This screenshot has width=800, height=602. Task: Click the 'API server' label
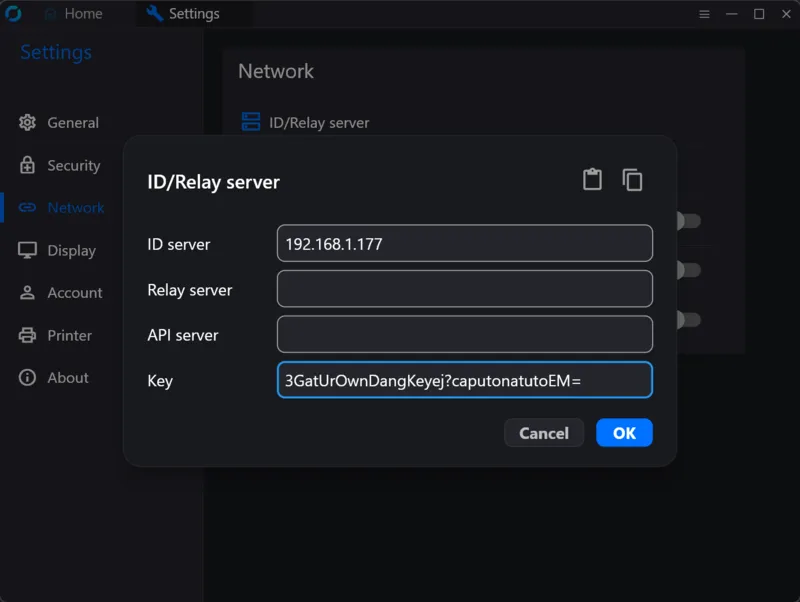[183, 335]
